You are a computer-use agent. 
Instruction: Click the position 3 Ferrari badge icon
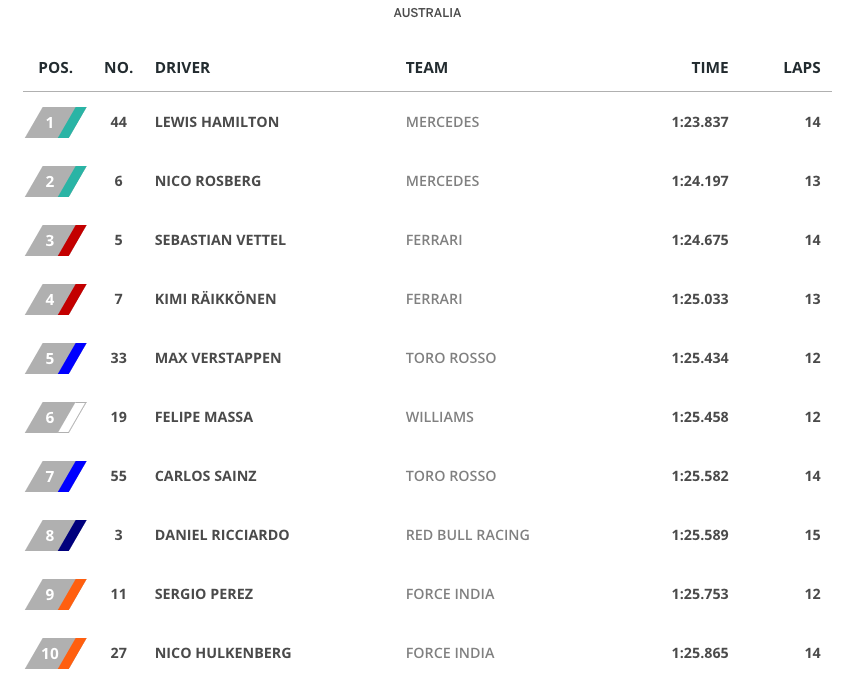pos(56,240)
